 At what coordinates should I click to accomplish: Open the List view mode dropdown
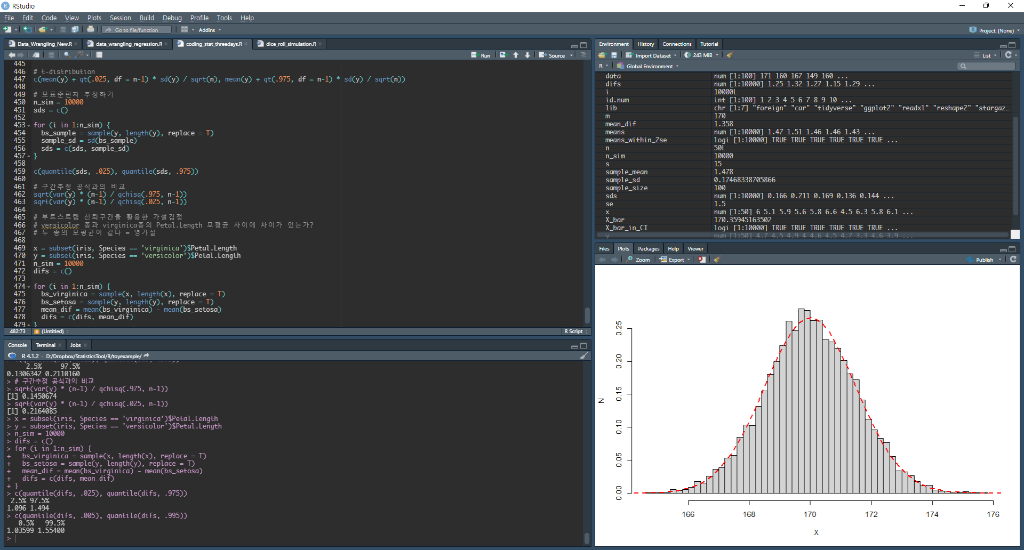[987, 56]
